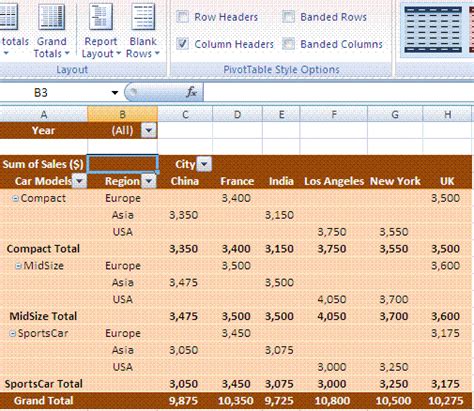
Task: Open the Grand Totals layout menu
Action: tap(51, 31)
